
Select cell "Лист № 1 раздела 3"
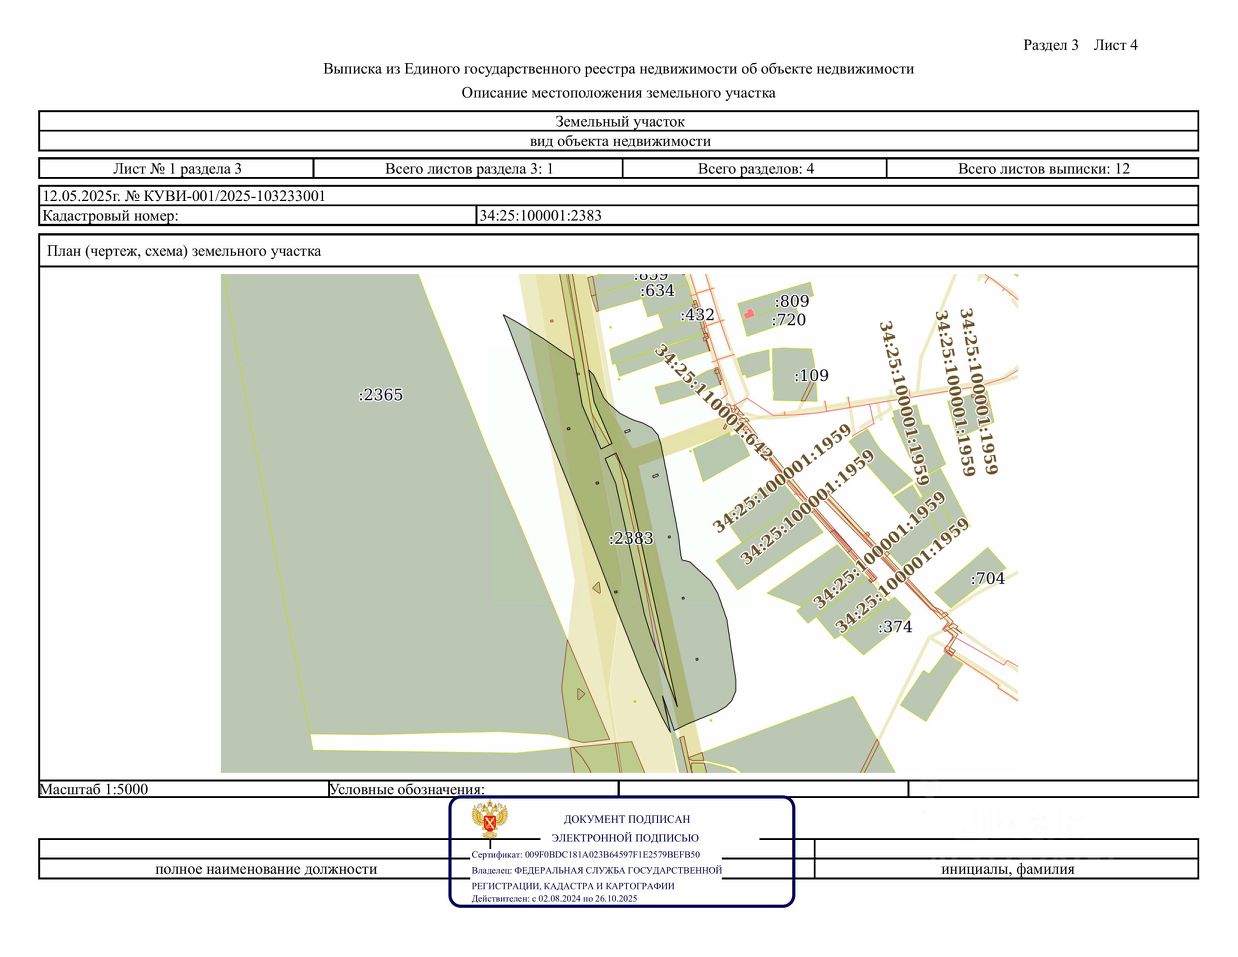pyautogui.click(x=177, y=169)
